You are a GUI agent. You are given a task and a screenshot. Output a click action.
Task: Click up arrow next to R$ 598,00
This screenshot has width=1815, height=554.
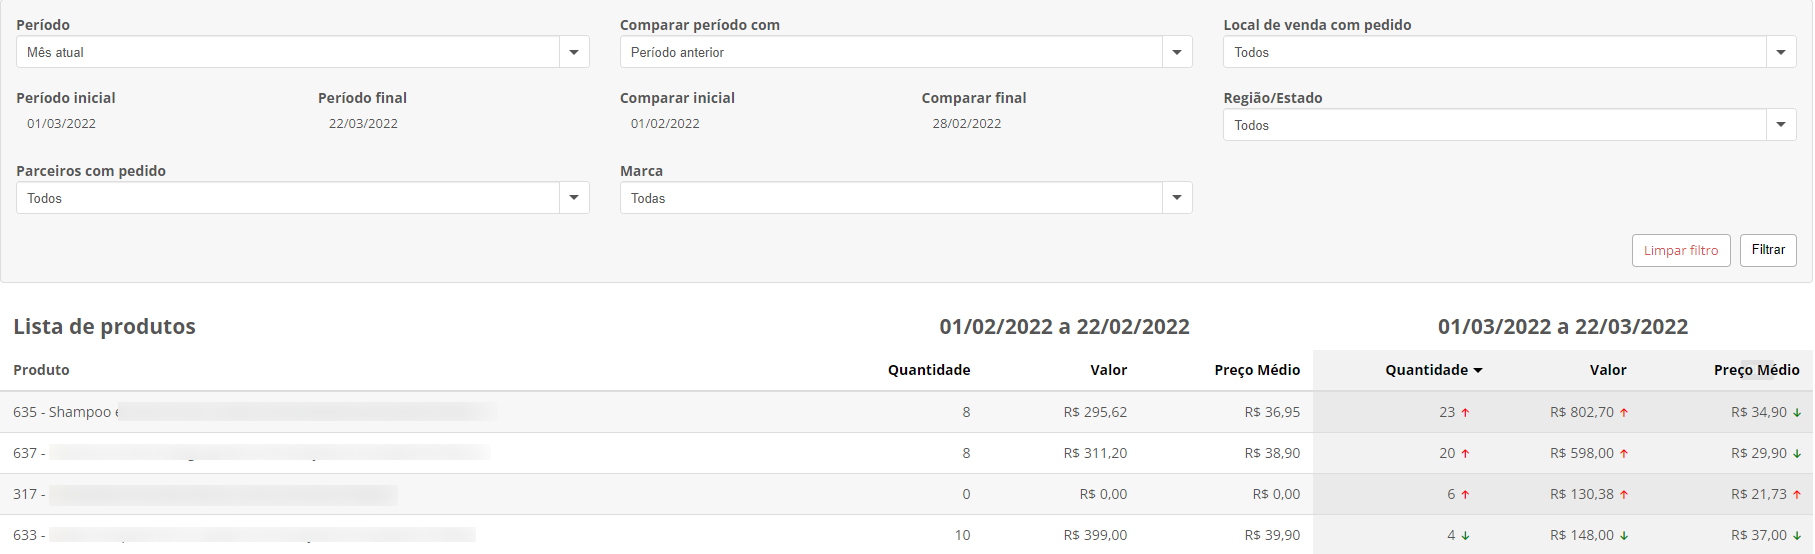pos(1624,454)
